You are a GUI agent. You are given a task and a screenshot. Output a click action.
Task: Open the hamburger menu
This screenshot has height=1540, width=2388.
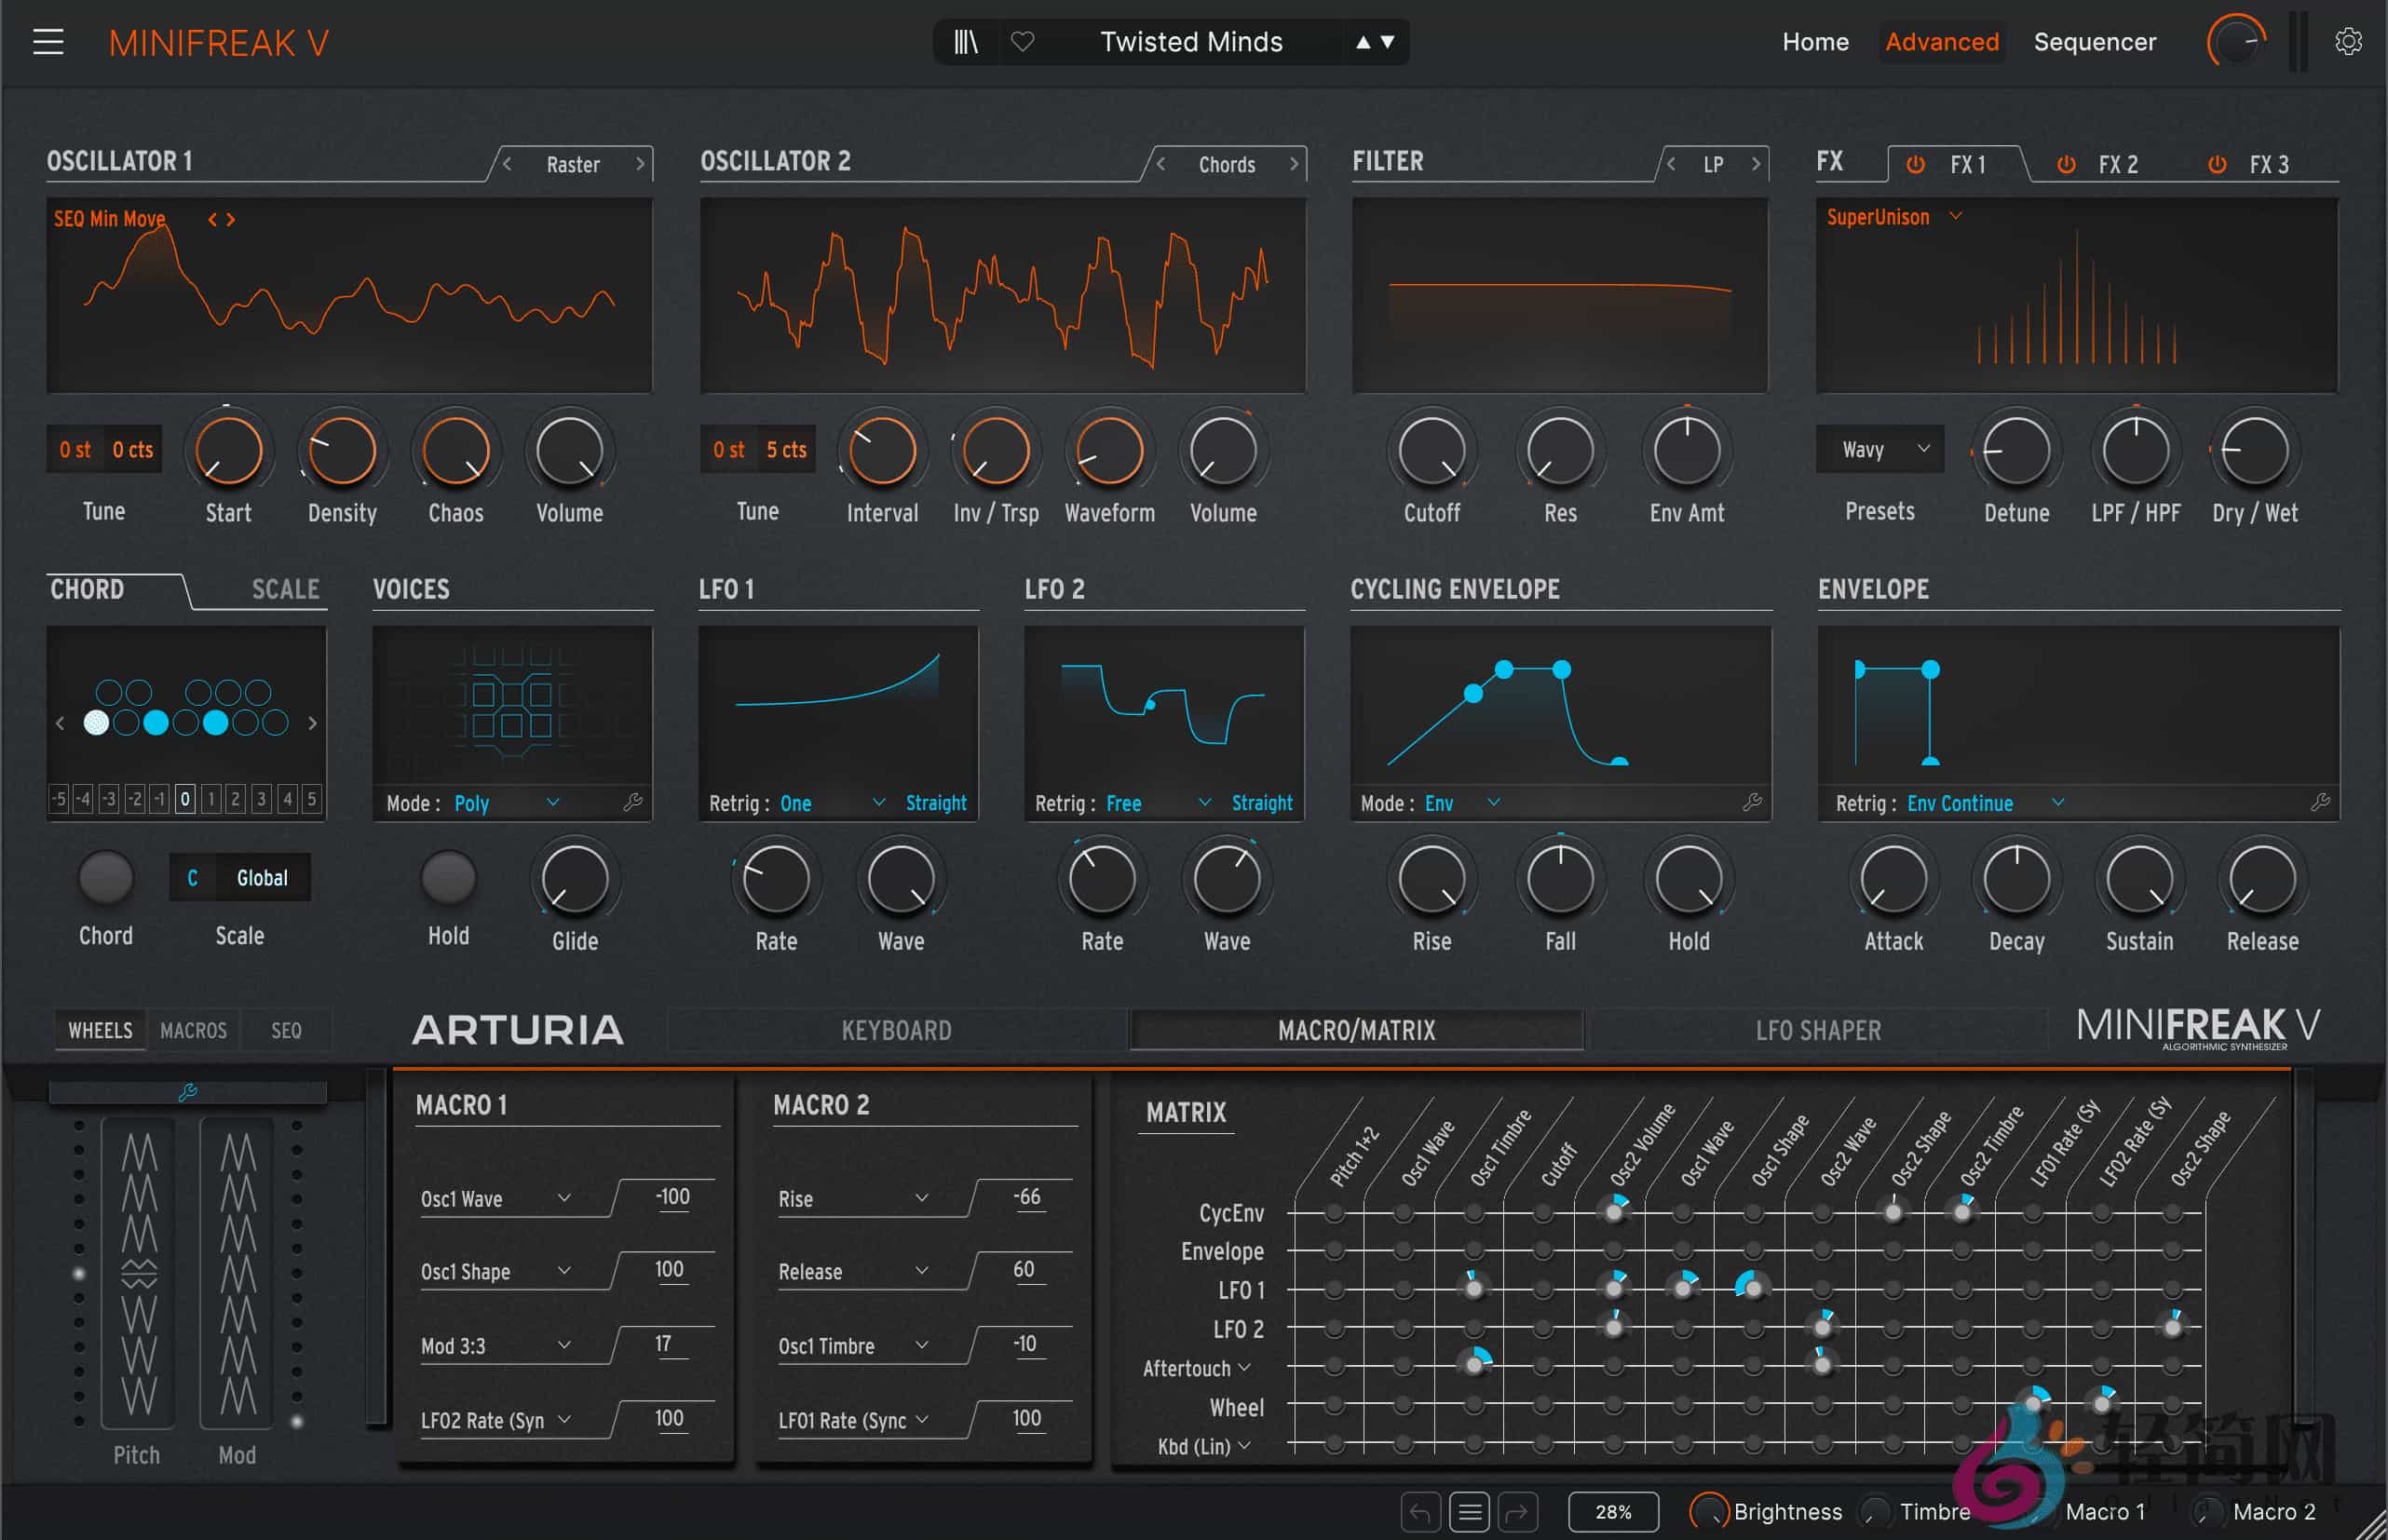(x=48, y=42)
